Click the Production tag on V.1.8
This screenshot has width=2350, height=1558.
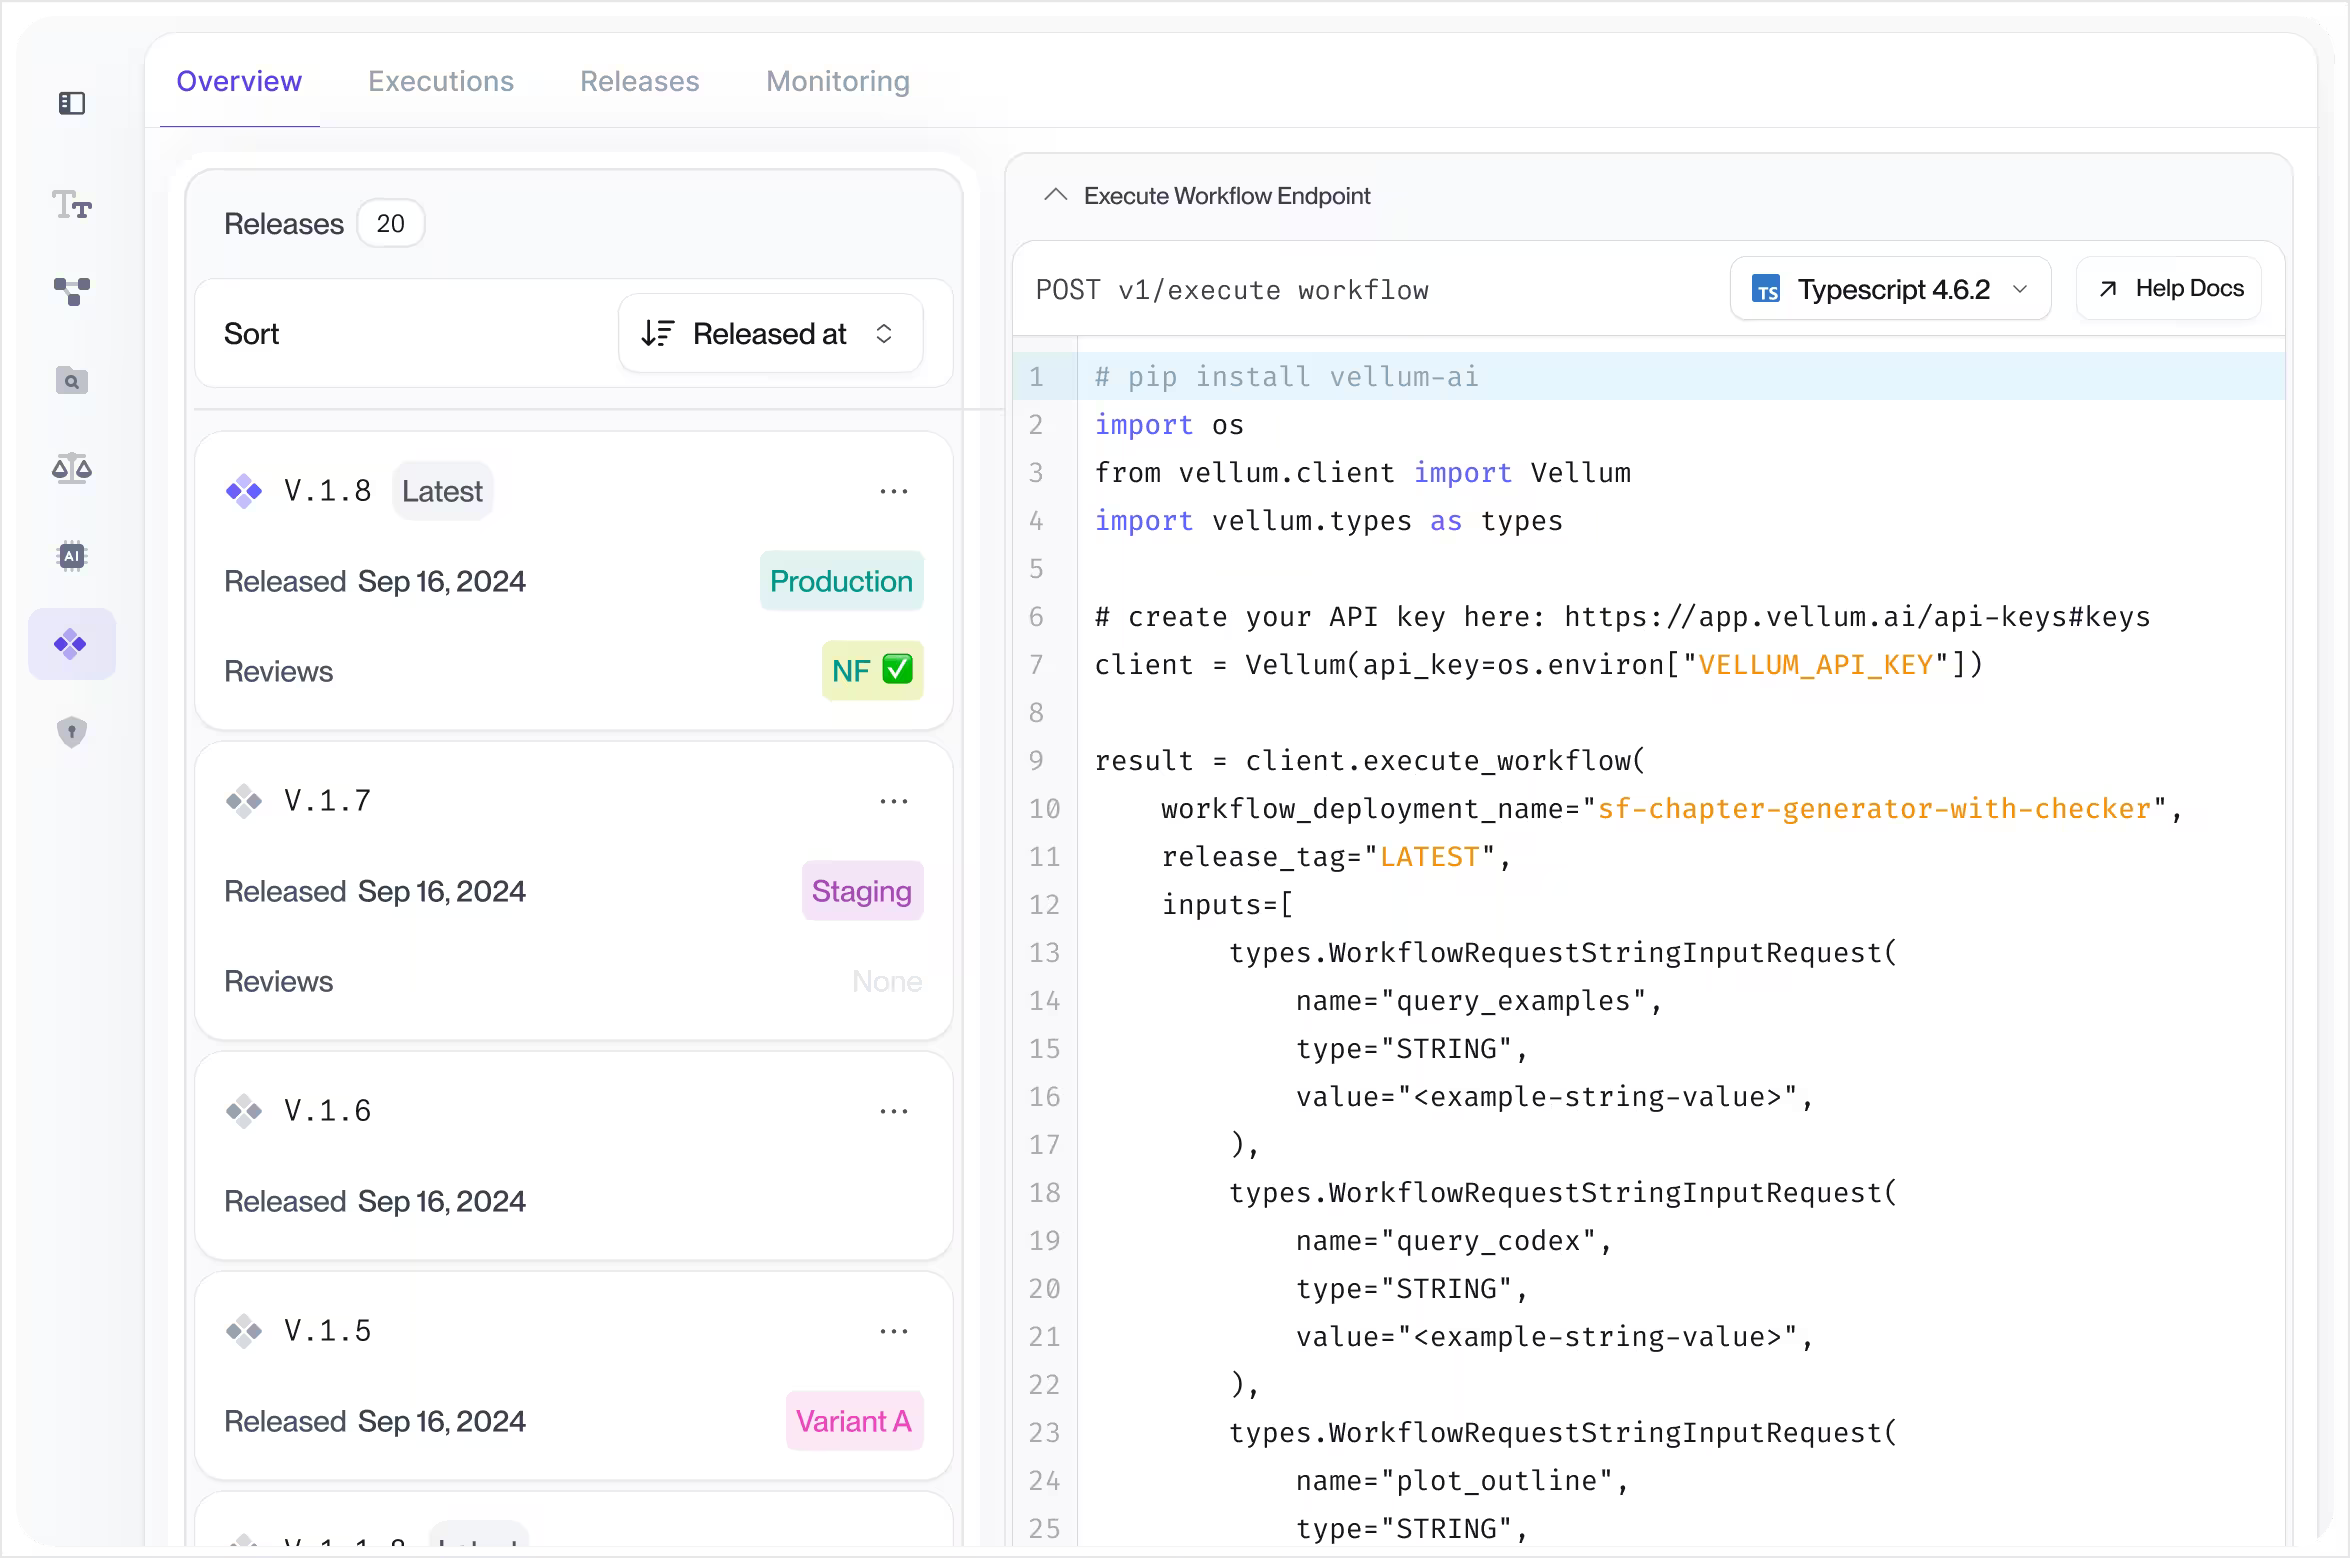coord(841,581)
